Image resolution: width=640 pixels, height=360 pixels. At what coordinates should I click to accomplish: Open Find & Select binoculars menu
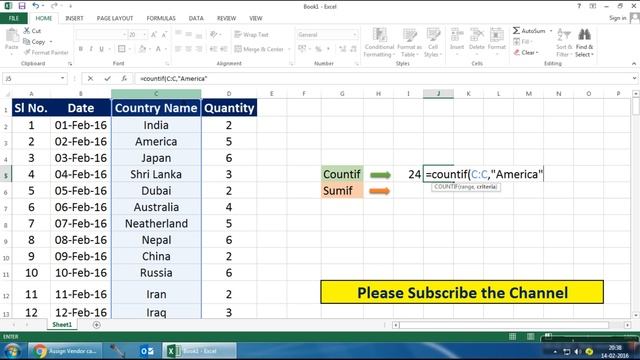click(584, 42)
